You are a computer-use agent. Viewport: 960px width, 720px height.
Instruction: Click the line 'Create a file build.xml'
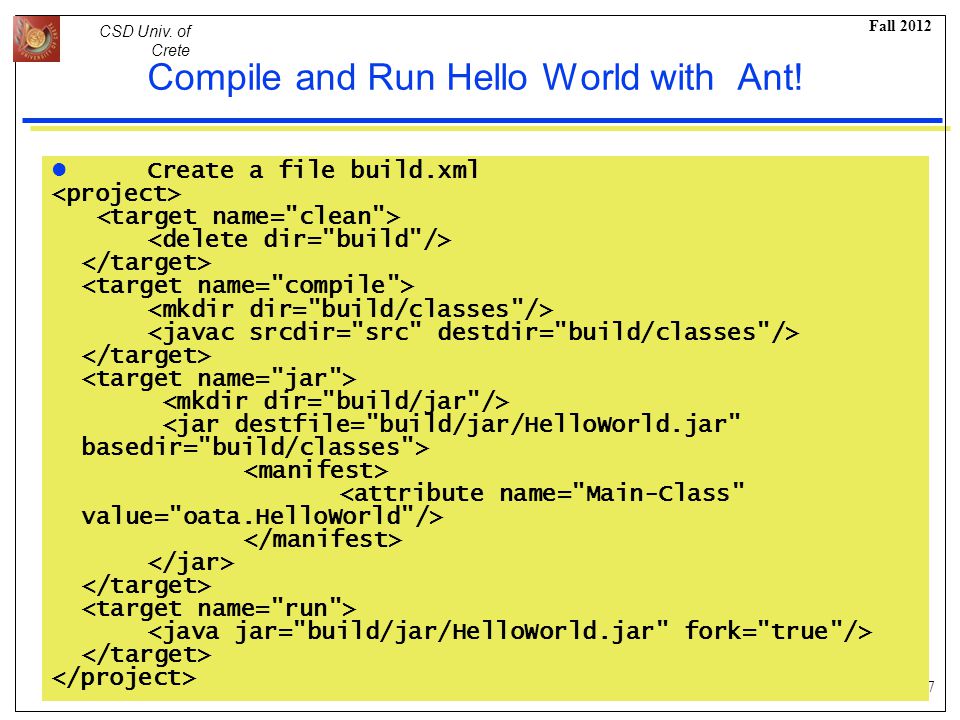pyautogui.click(x=313, y=170)
